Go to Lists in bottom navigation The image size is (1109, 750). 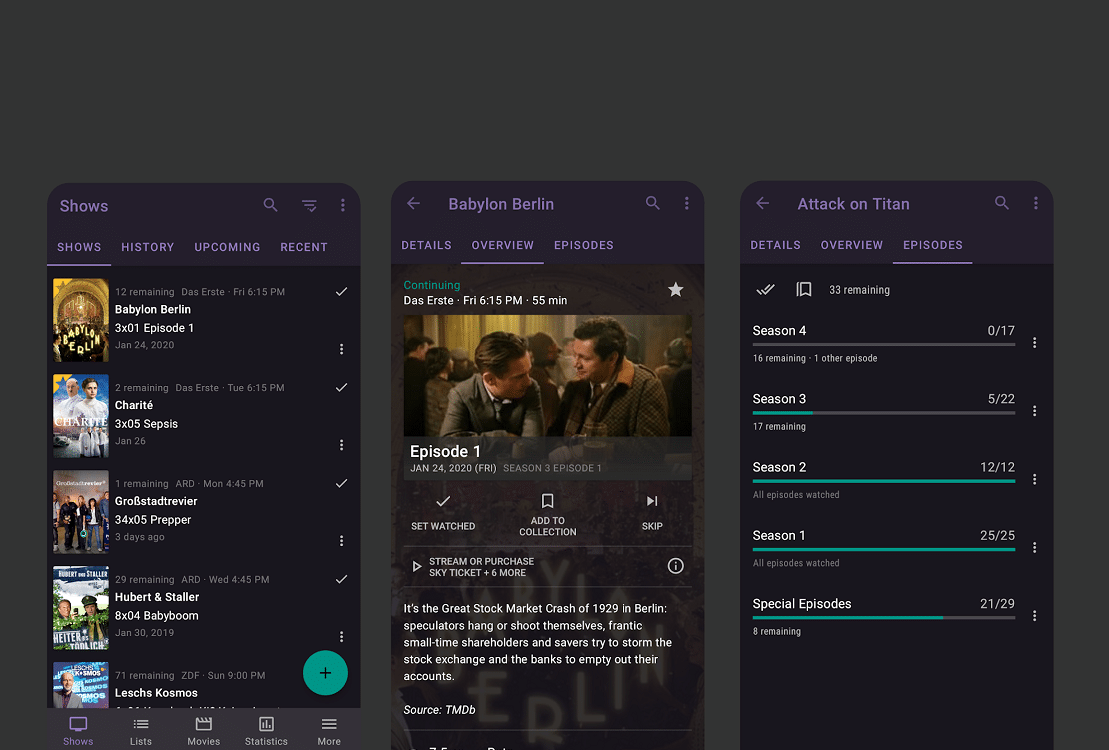pyautogui.click(x=141, y=731)
